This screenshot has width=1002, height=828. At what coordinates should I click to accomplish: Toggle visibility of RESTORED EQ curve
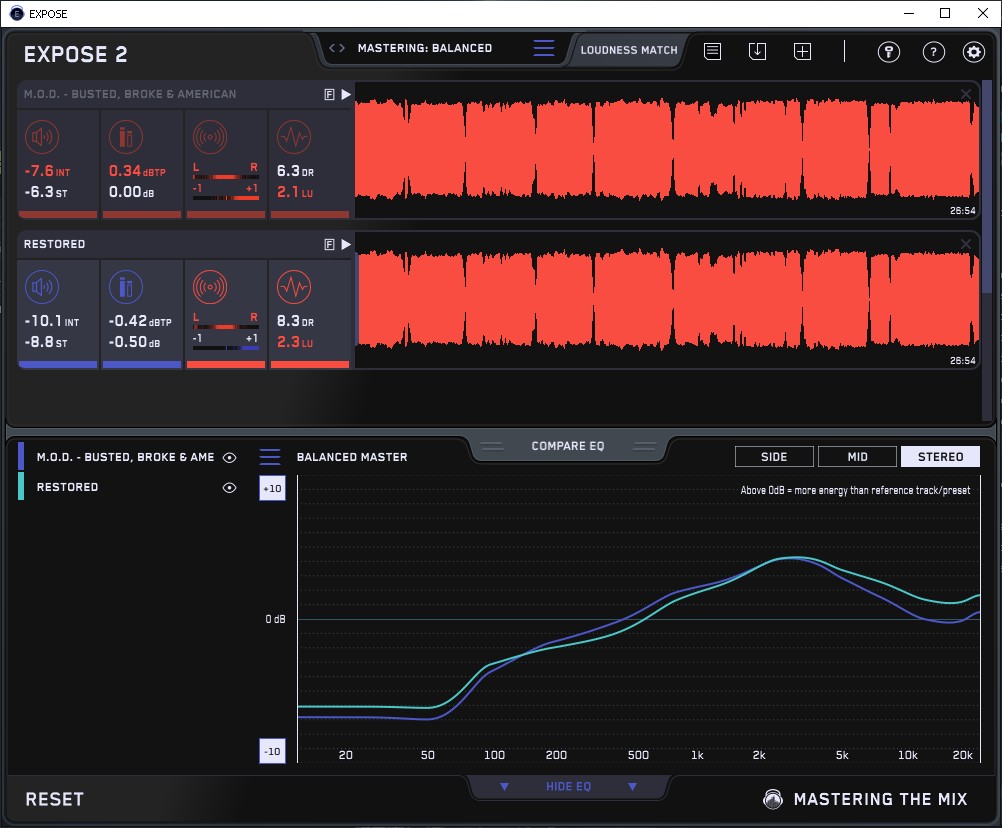230,488
